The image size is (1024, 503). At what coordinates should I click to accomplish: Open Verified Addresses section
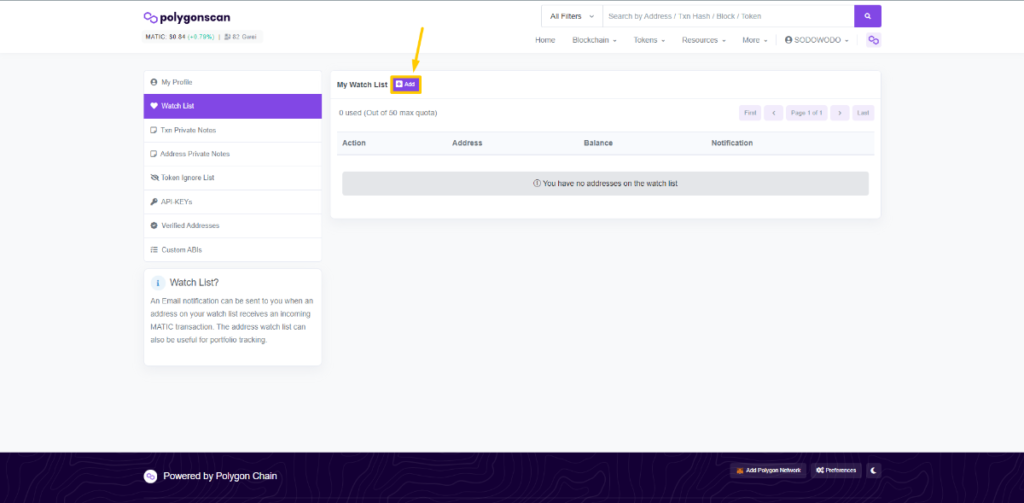(232, 225)
